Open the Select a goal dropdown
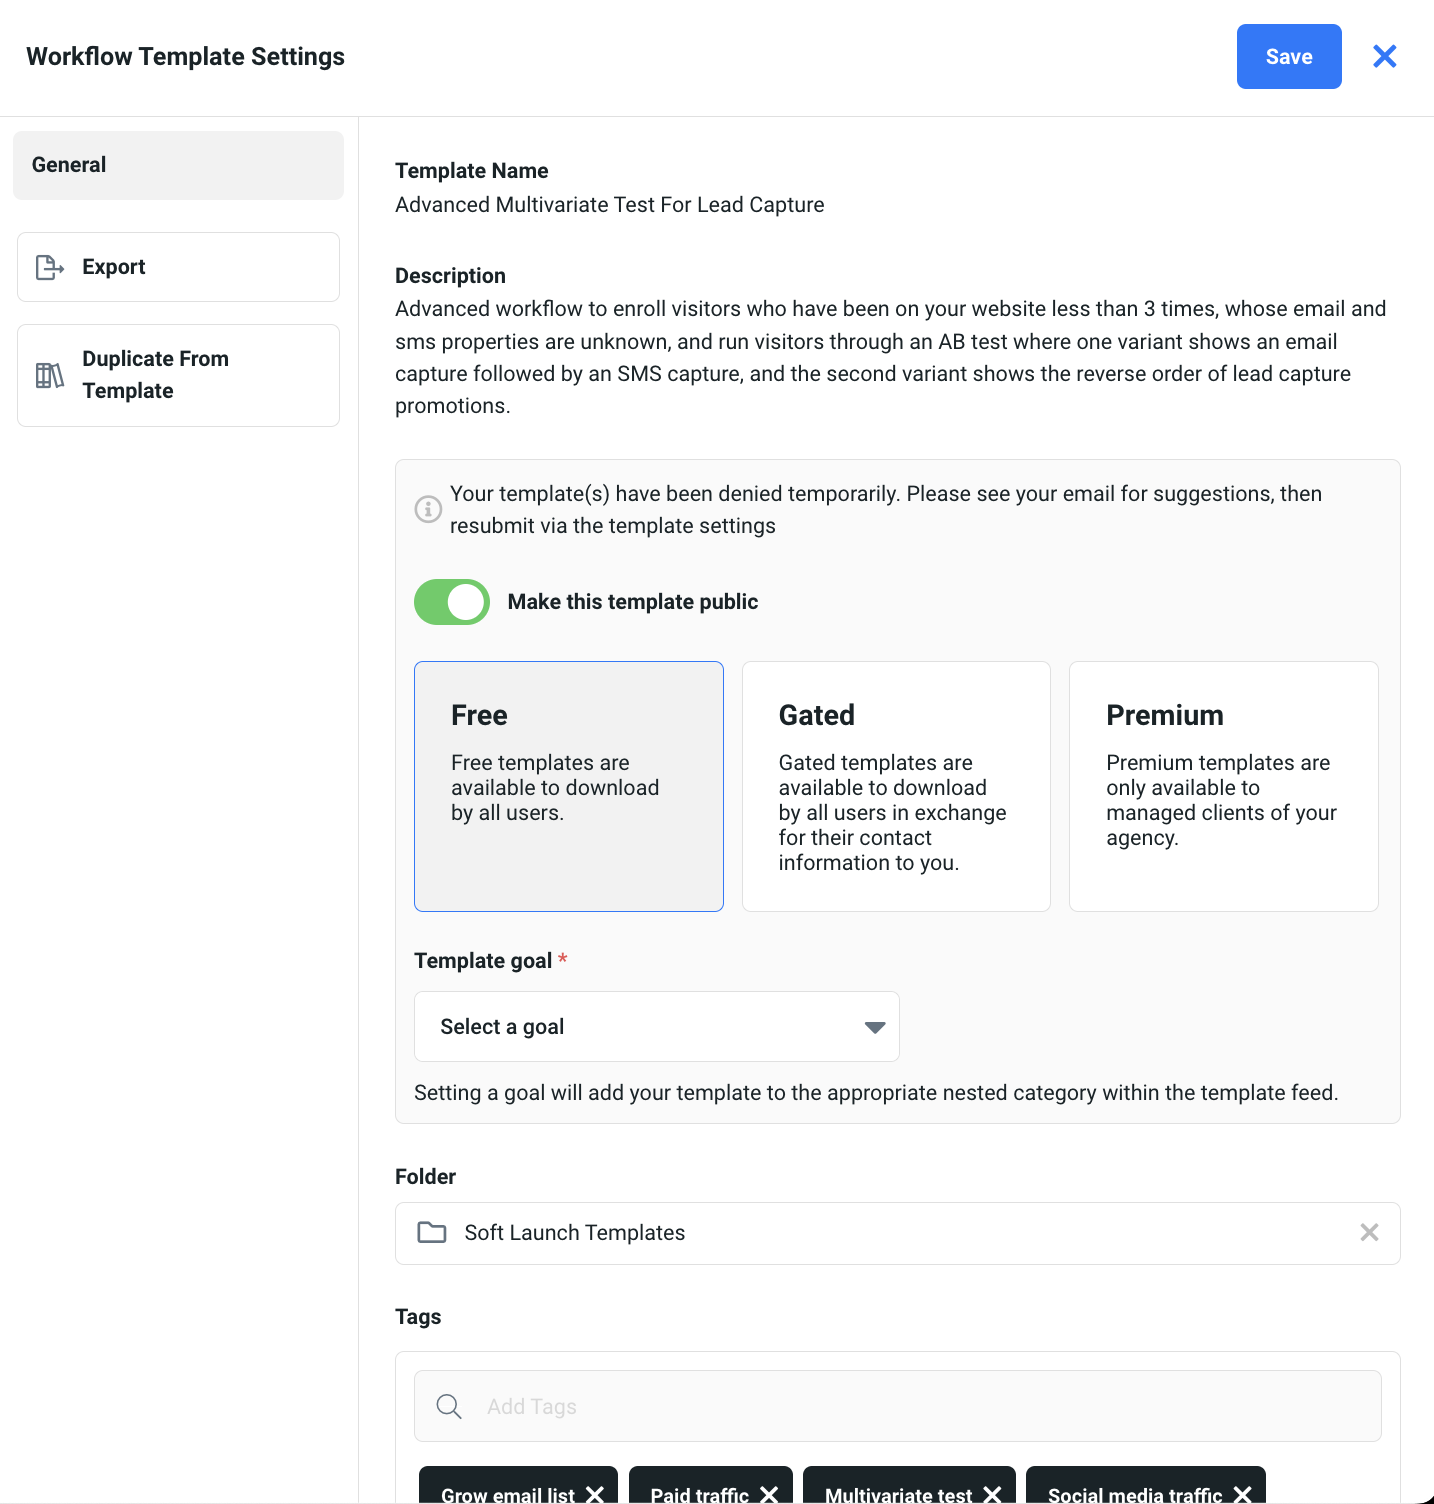Screen dimensions: 1434x1504 [656, 1027]
